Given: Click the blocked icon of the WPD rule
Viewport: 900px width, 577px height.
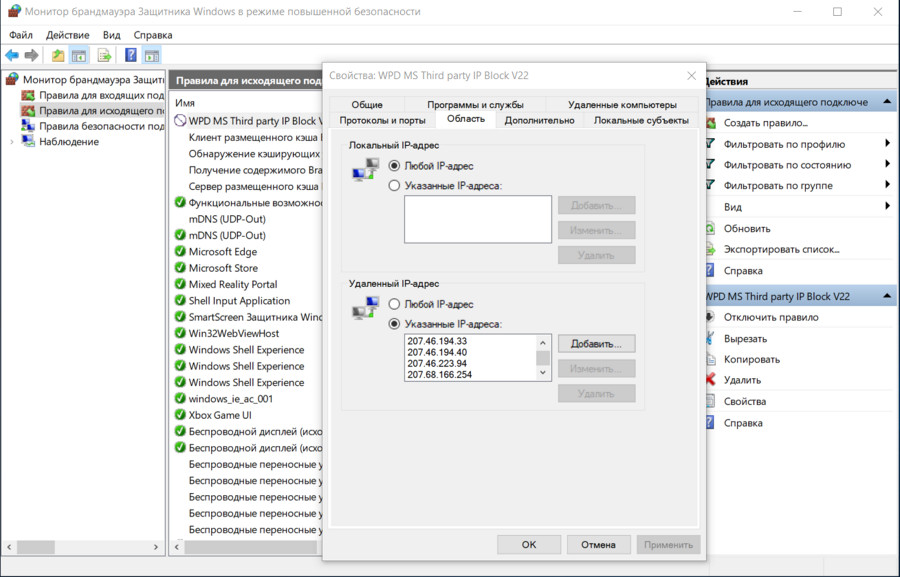Looking at the screenshot, I should coord(180,121).
